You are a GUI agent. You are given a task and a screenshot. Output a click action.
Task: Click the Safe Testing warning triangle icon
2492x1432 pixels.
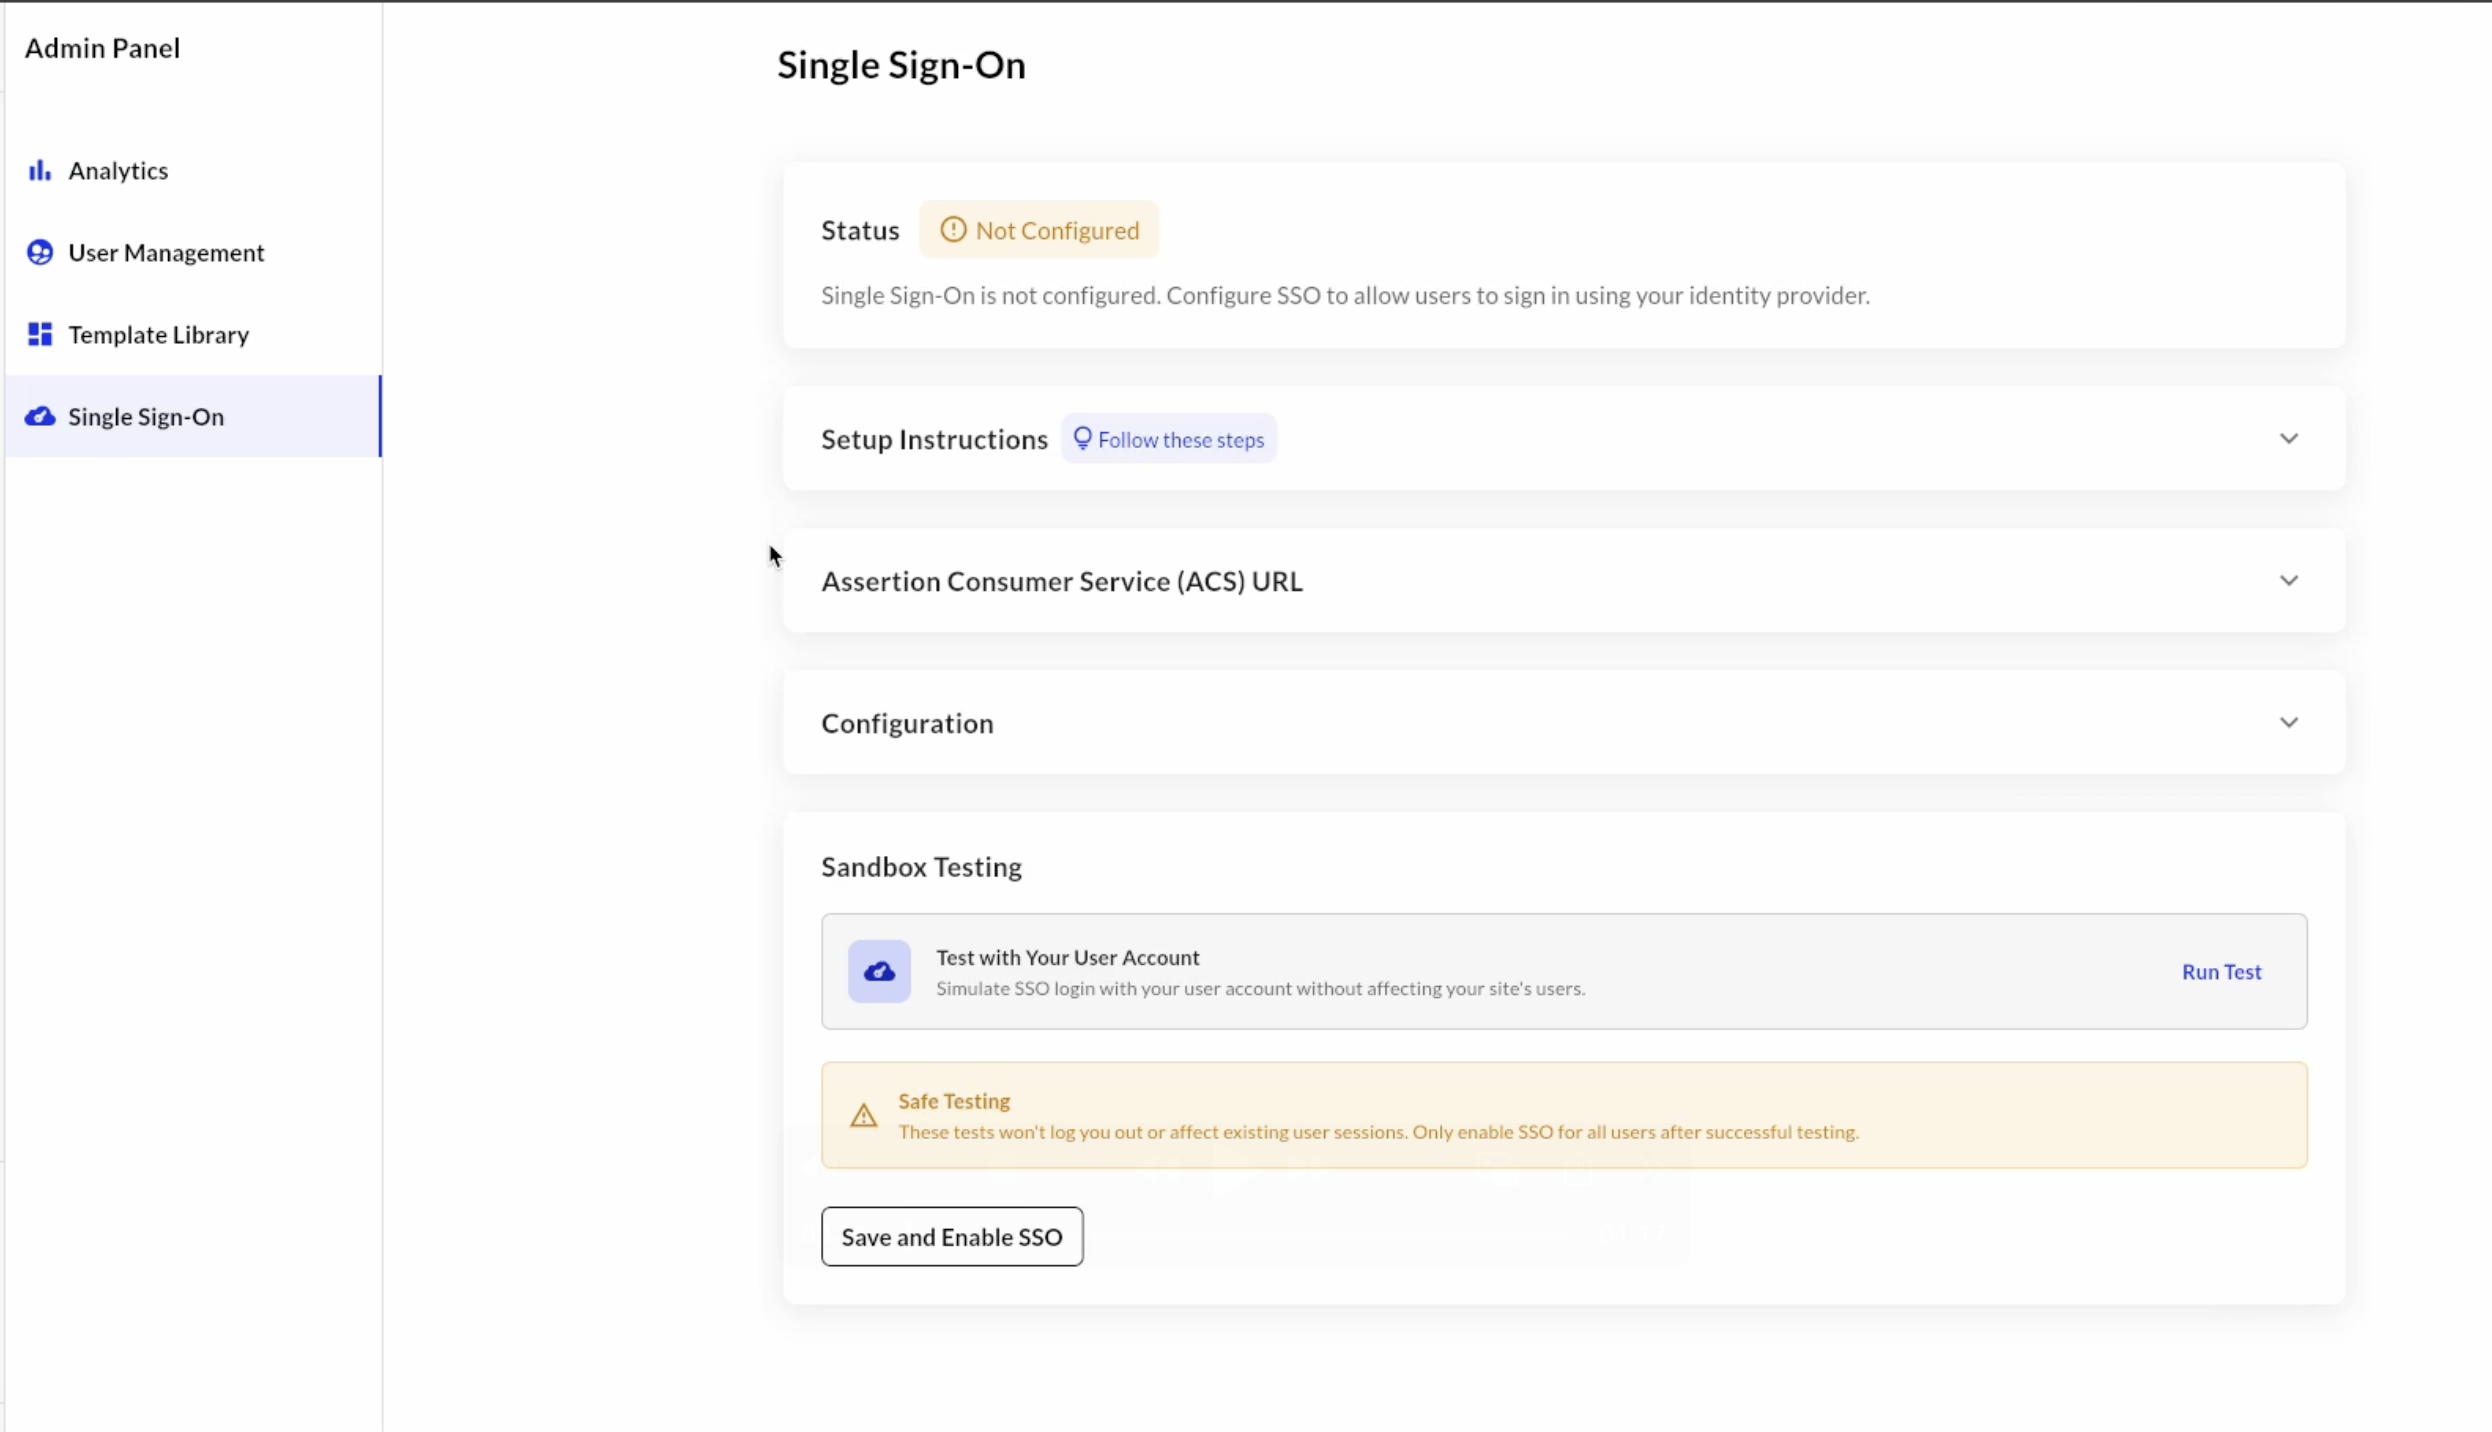tap(863, 1116)
